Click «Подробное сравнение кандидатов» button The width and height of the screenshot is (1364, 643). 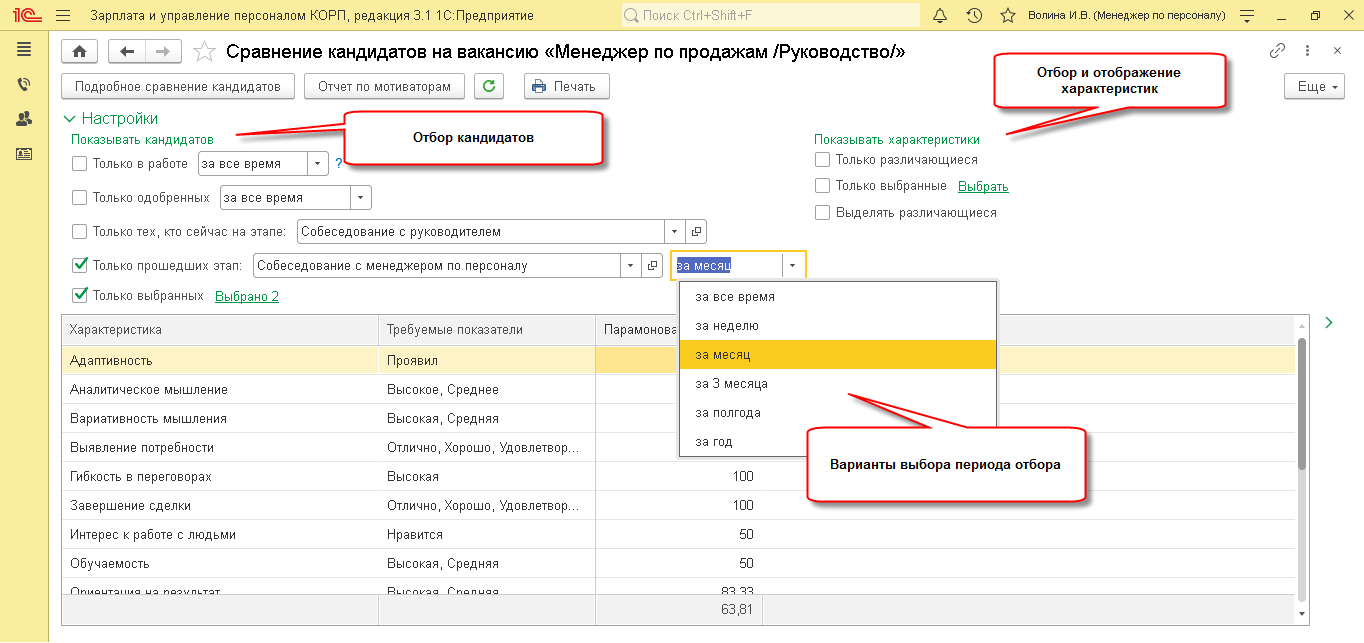click(x=178, y=86)
